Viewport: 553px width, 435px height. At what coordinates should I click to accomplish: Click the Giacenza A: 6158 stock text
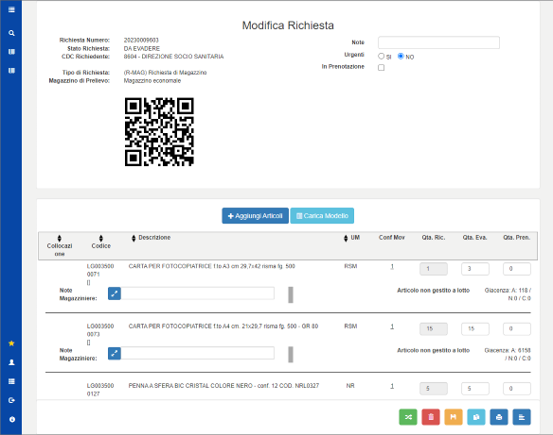tap(508, 354)
